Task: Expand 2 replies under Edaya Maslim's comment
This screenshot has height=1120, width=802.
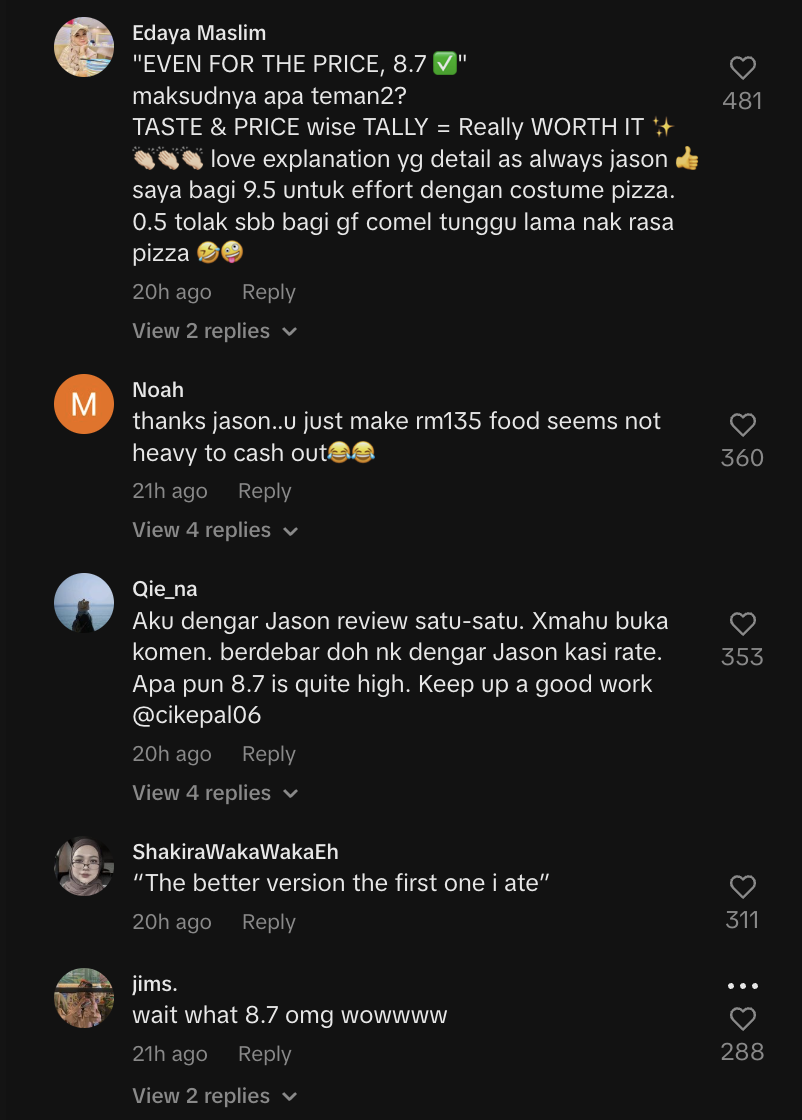Action: [x=215, y=331]
